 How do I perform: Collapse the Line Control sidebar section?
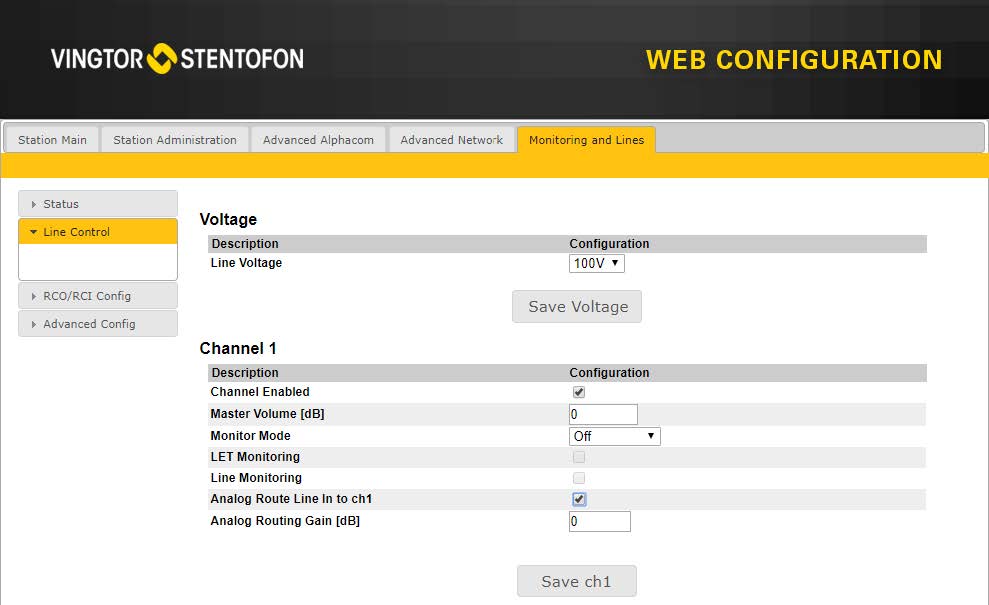pyautogui.click(x=97, y=232)
